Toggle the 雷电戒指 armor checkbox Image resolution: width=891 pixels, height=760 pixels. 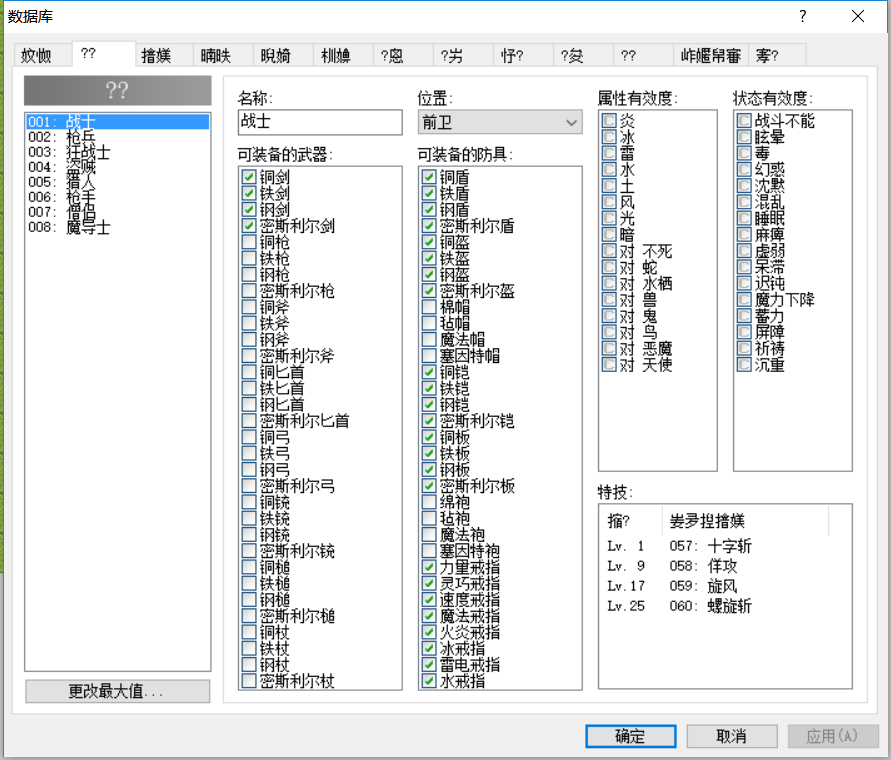(429, 665)
